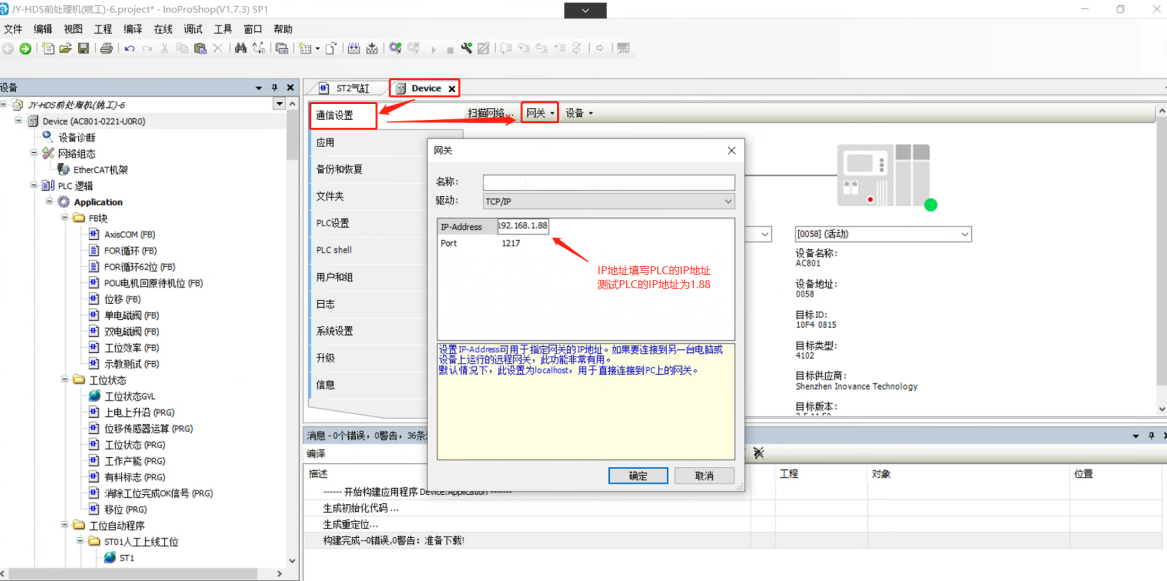Click the wrench tool icon in toolbar
The width and height of the screenshot is (1167, 581).
(466, 48)
